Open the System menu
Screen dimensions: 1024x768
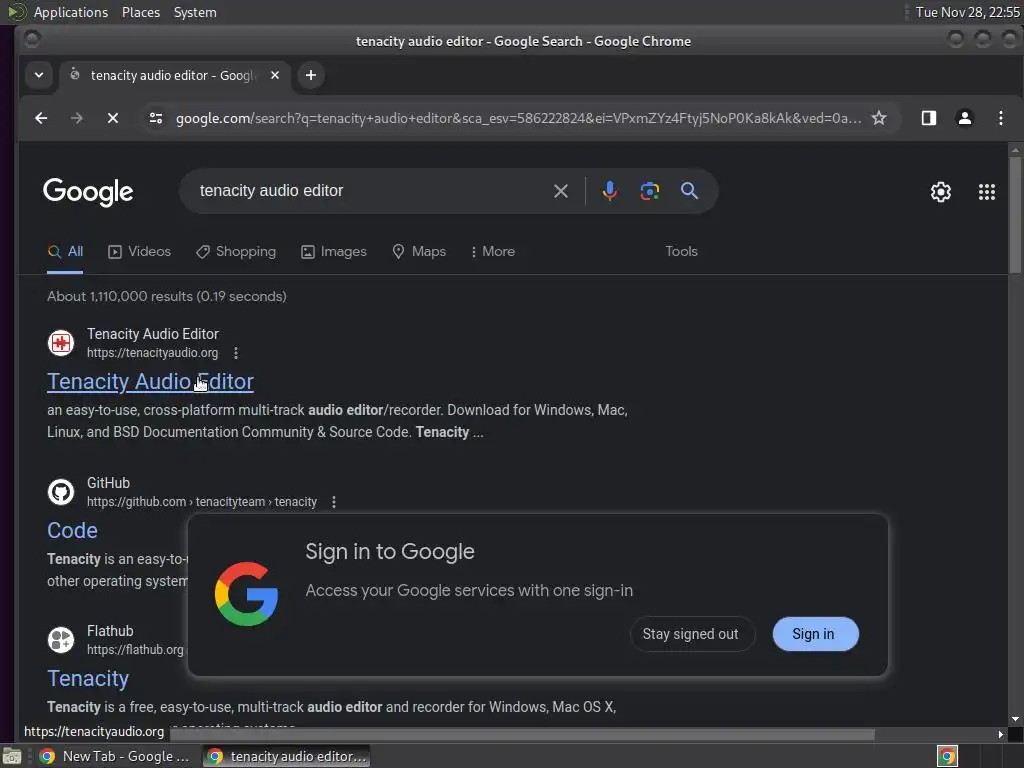click(195, 12)
